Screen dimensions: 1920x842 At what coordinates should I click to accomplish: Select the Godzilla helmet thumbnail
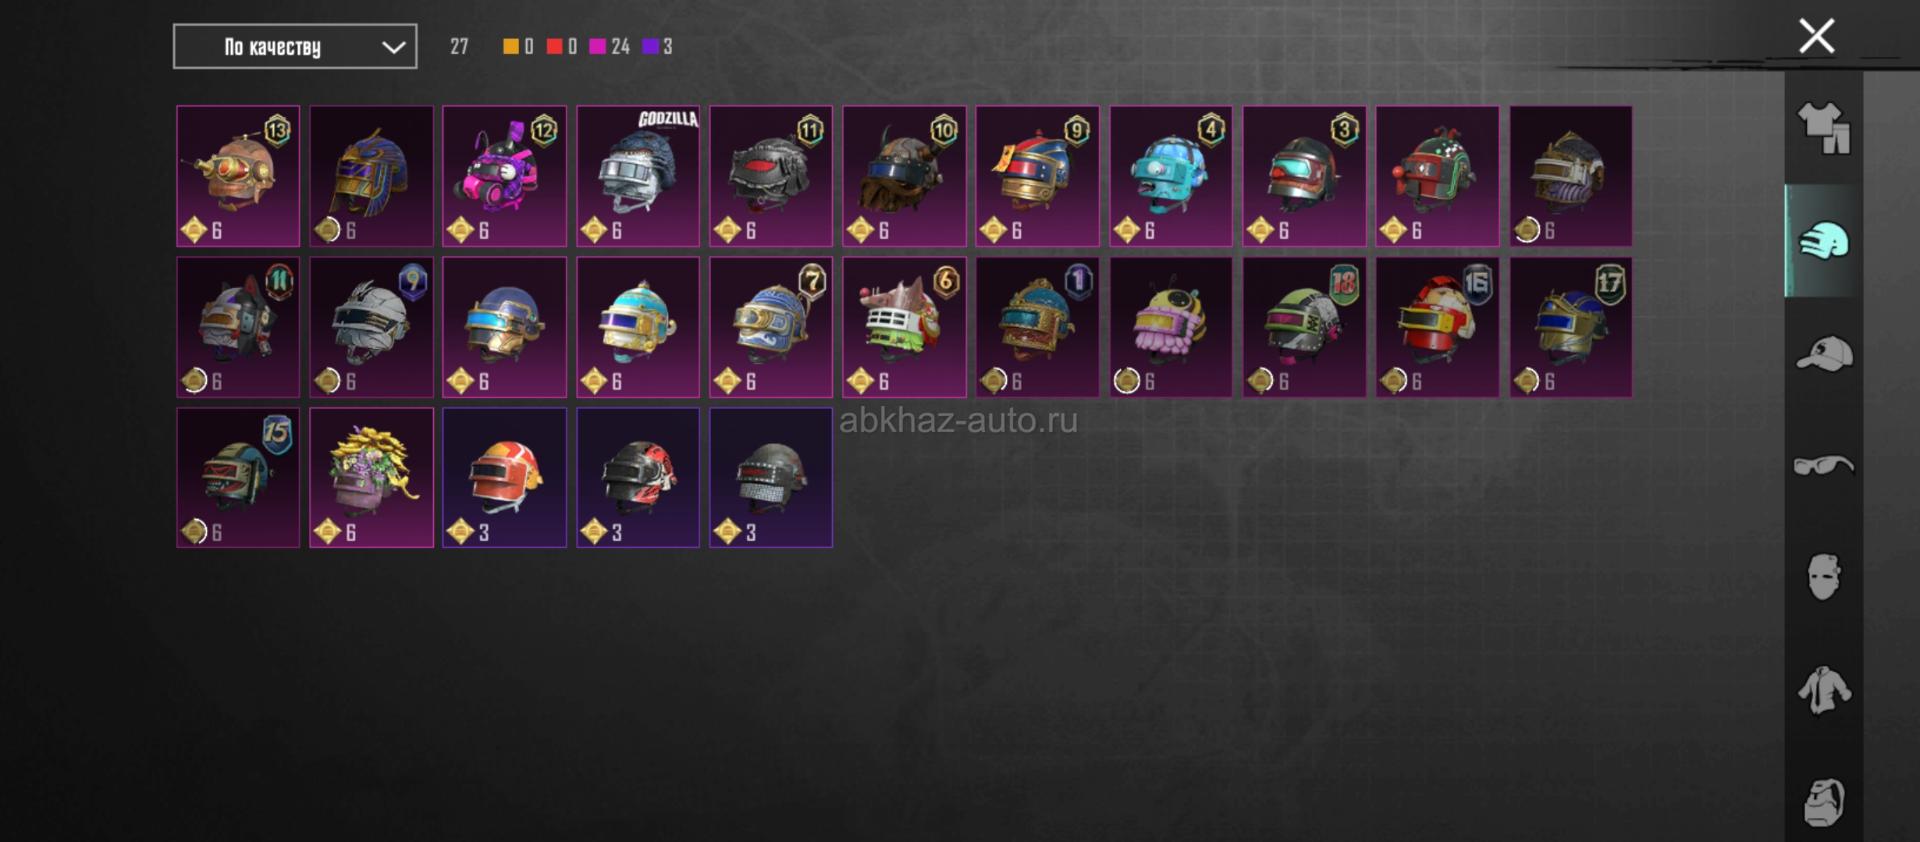pyautogui.click(x=638, y=176)
